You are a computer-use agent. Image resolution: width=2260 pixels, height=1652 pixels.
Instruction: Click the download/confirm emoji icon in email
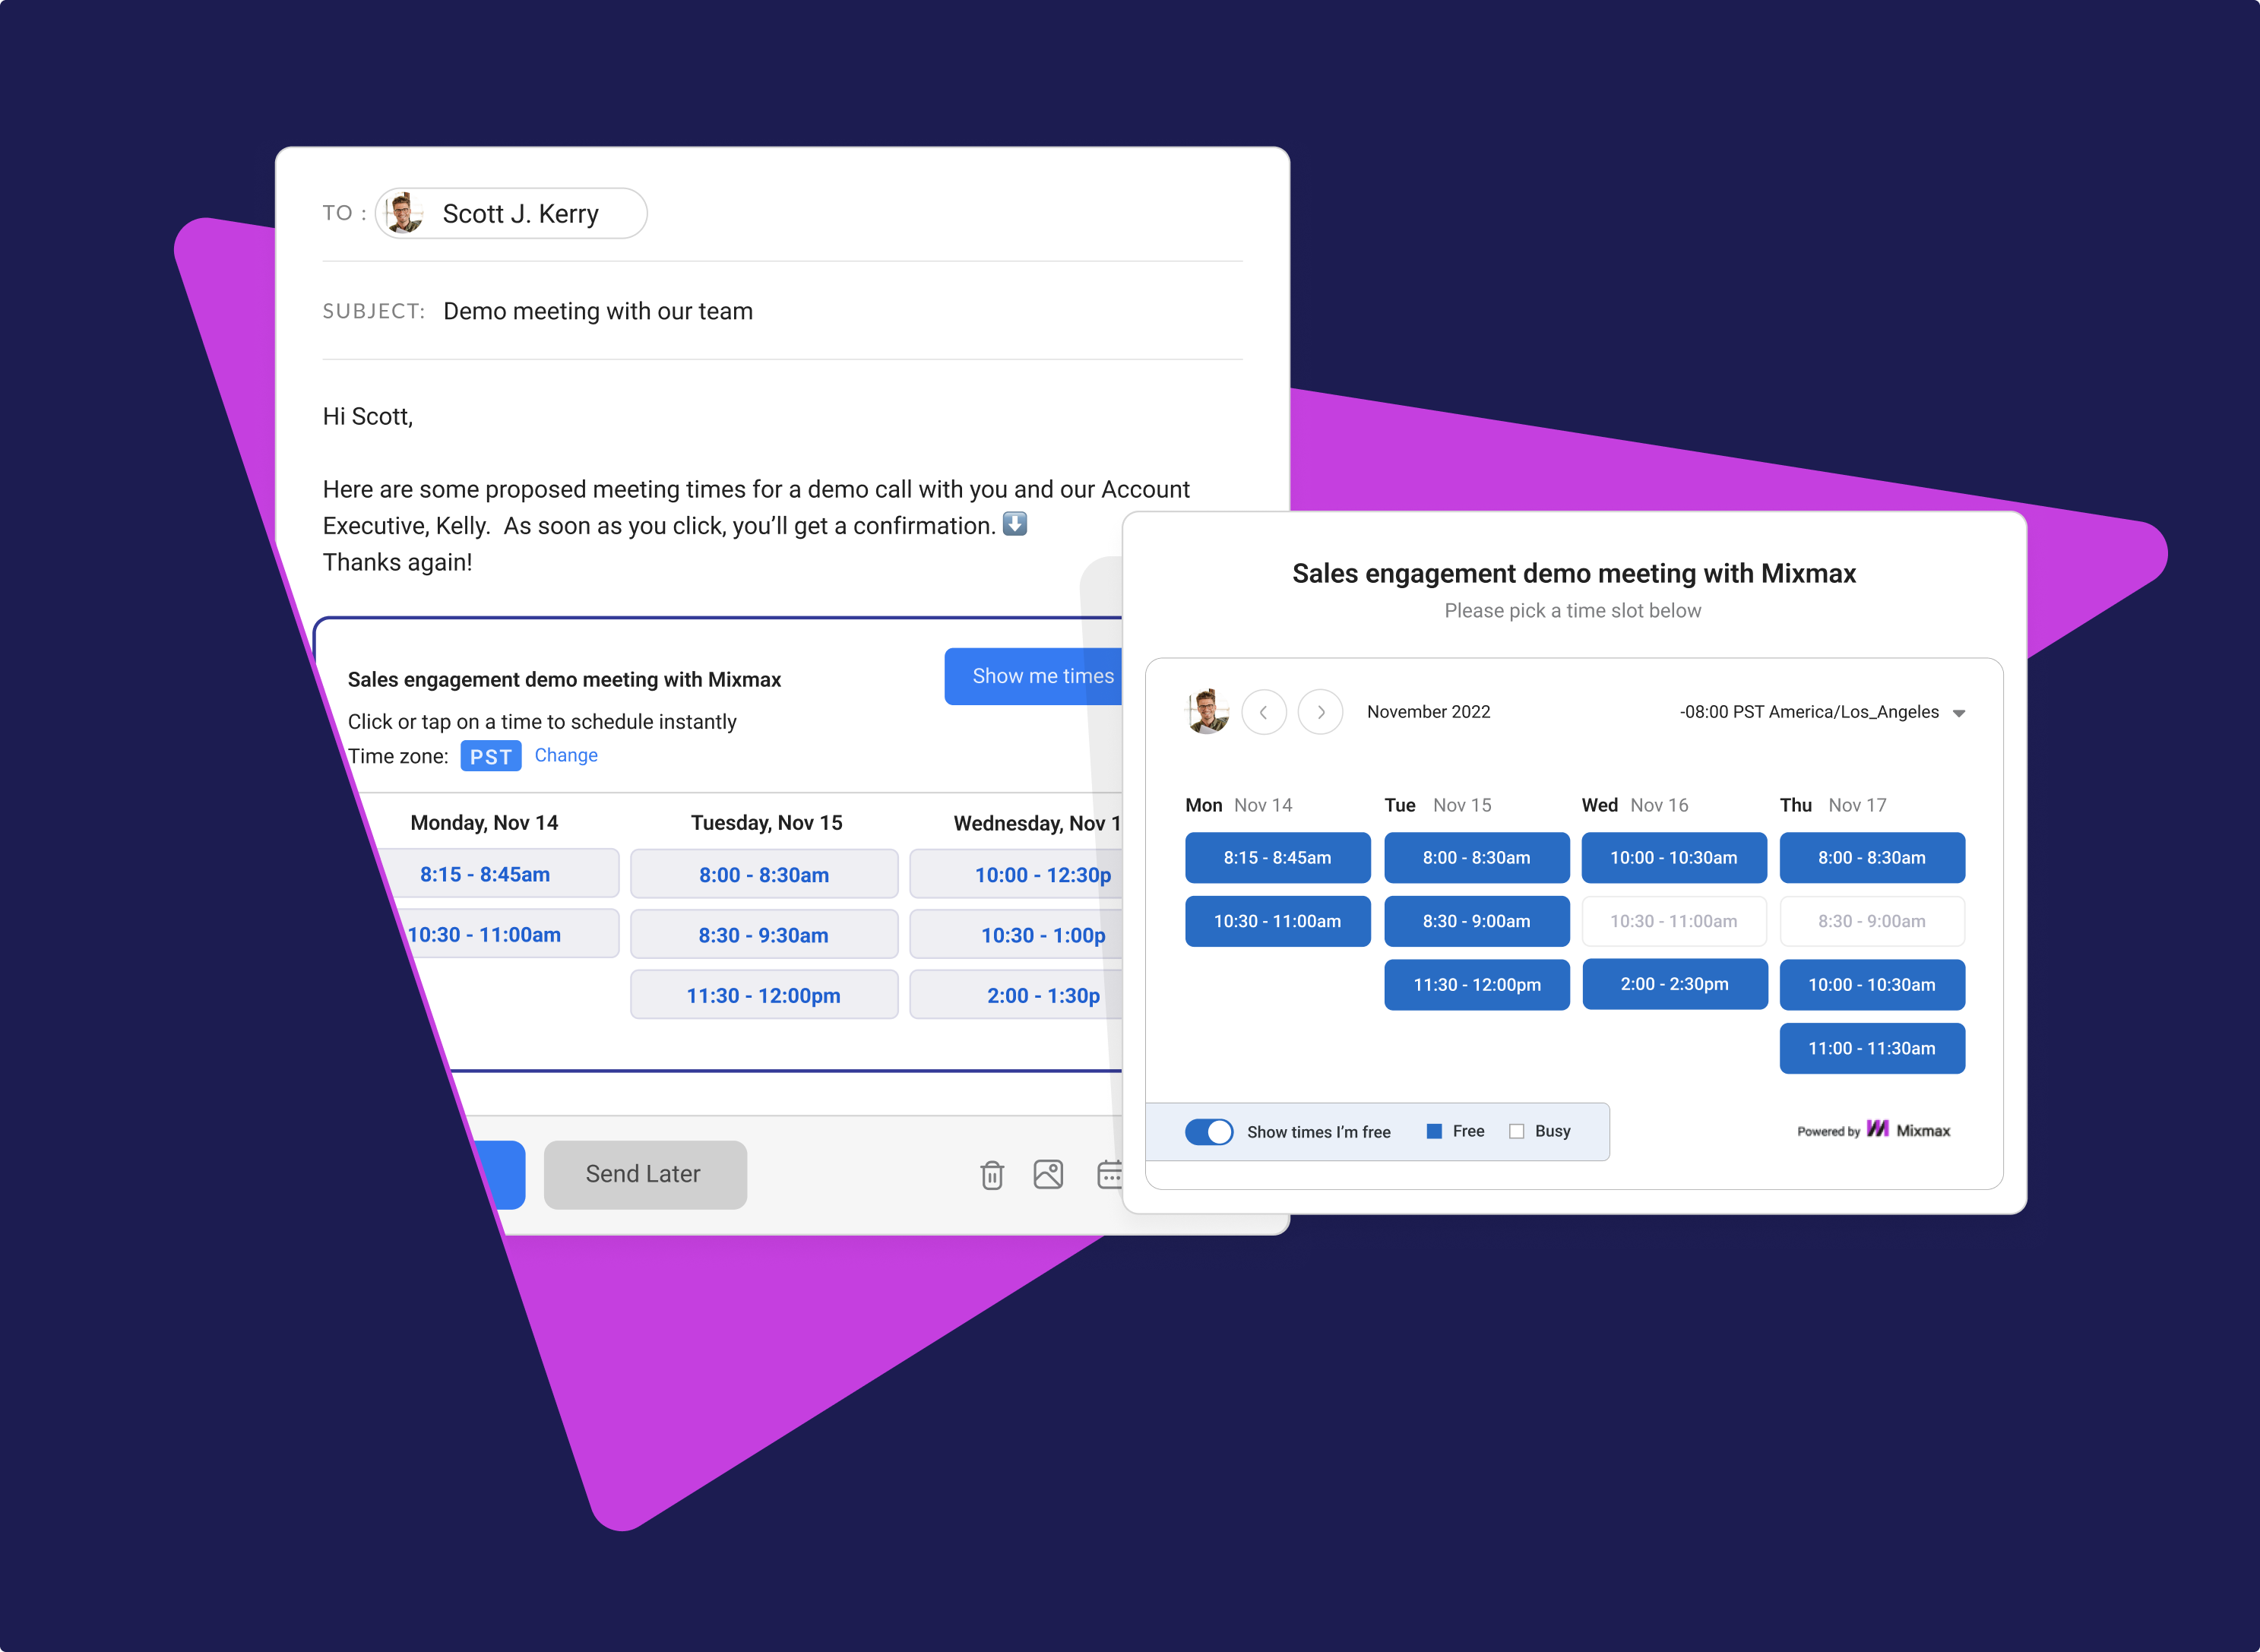pyautogui.click(x=1018, y=524)
